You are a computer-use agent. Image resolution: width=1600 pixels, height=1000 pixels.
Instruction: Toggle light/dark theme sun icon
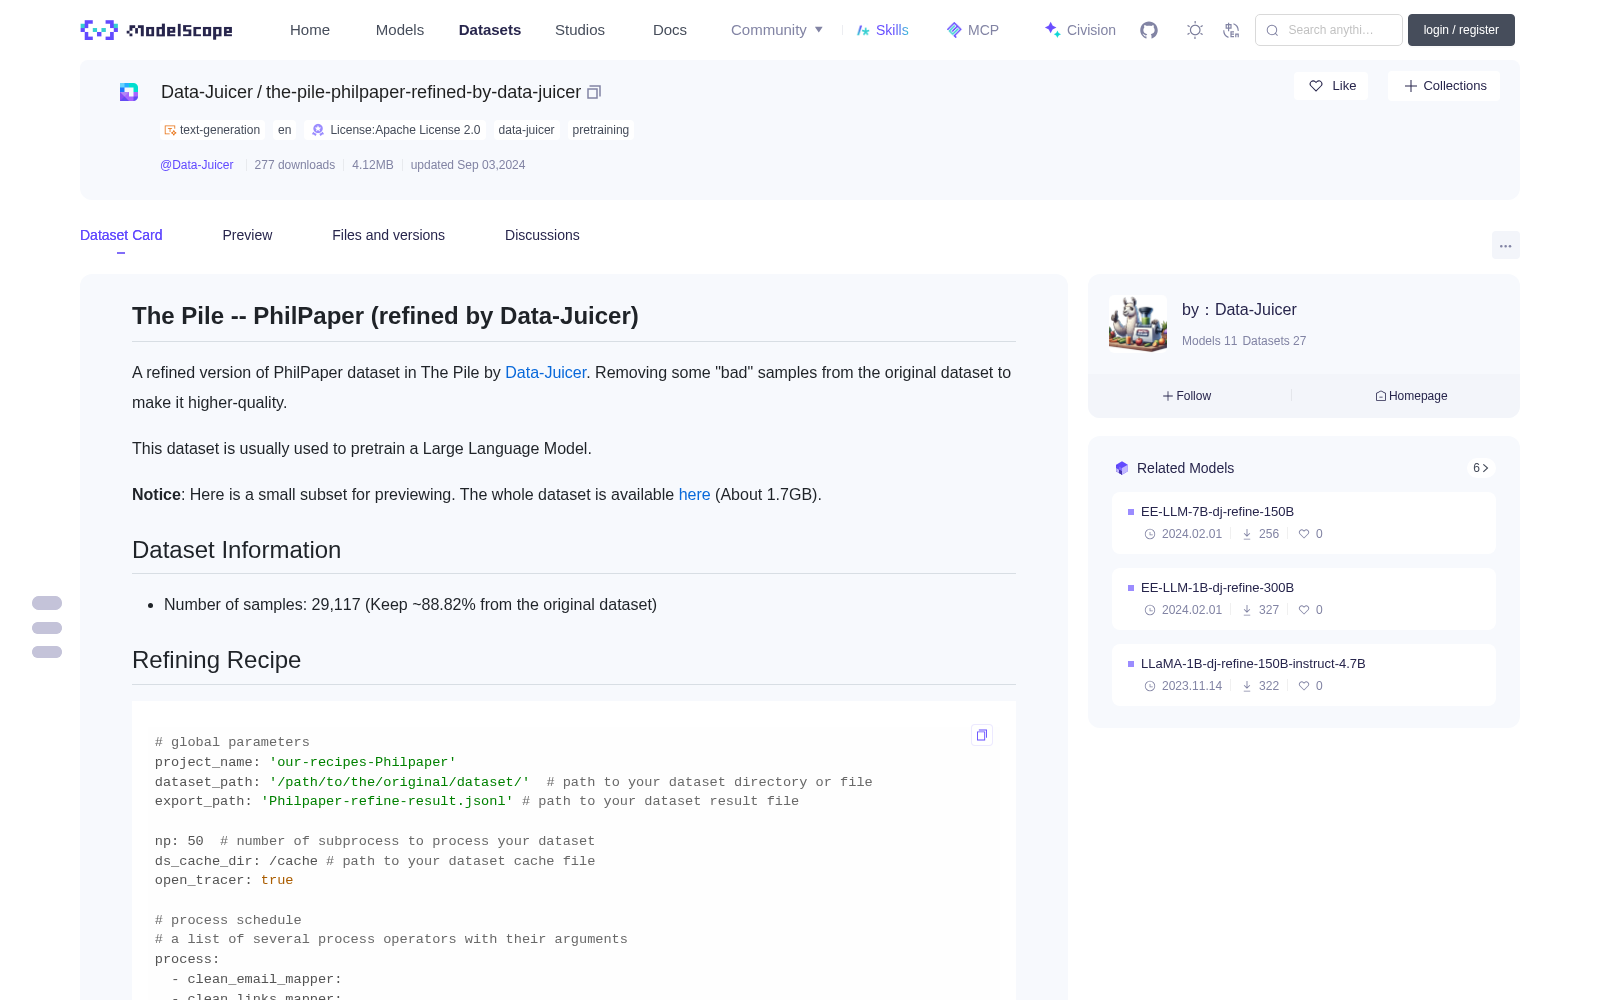(x=1195, y=30)
